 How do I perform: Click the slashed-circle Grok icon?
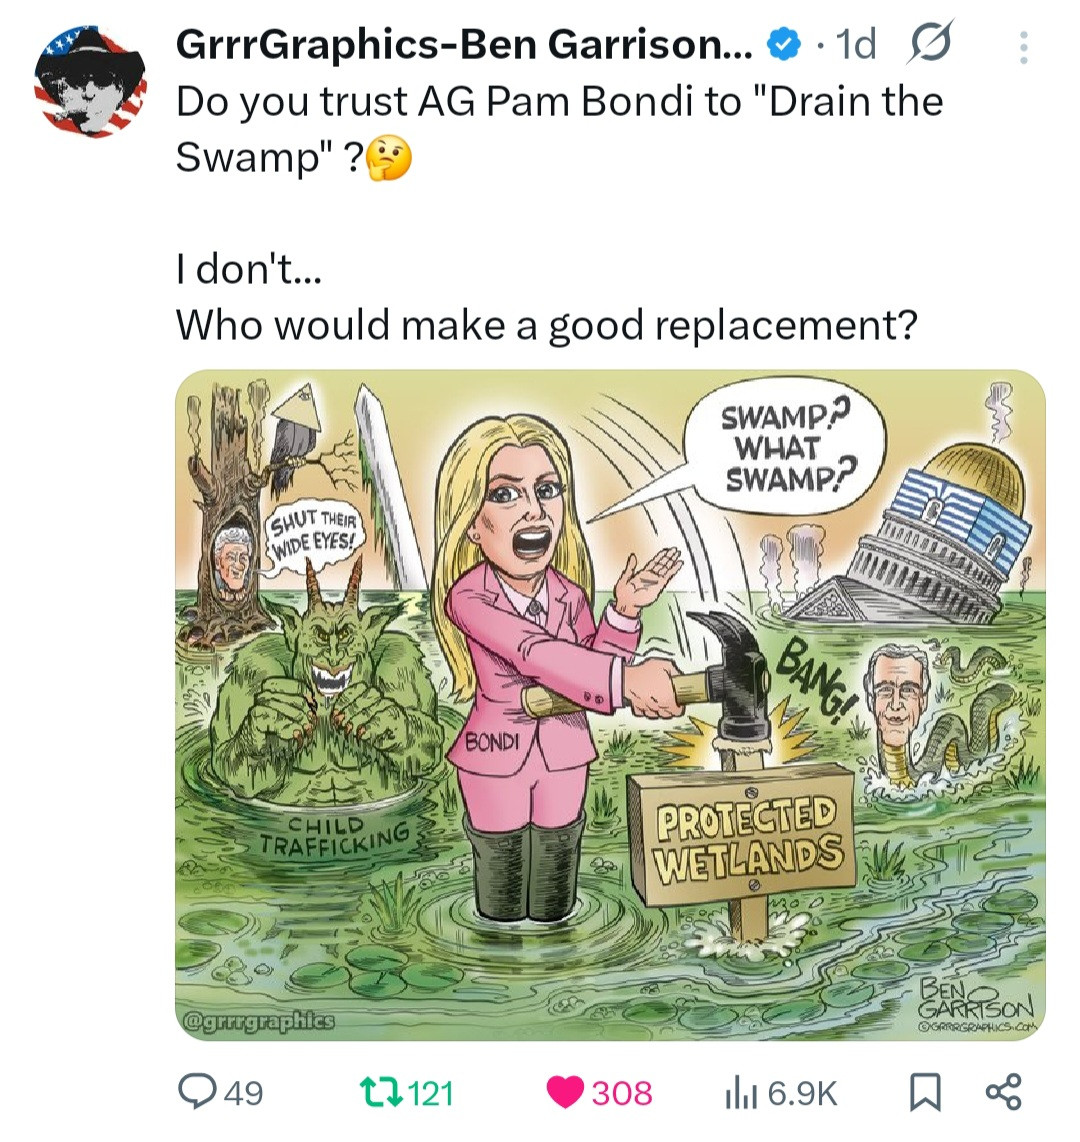click(930, 44)
